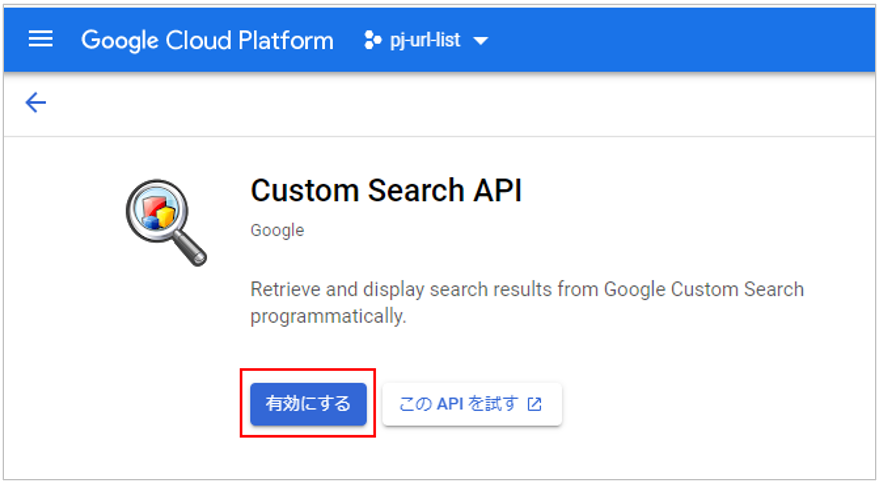Go back using the left arrow

tap(36, 102)
